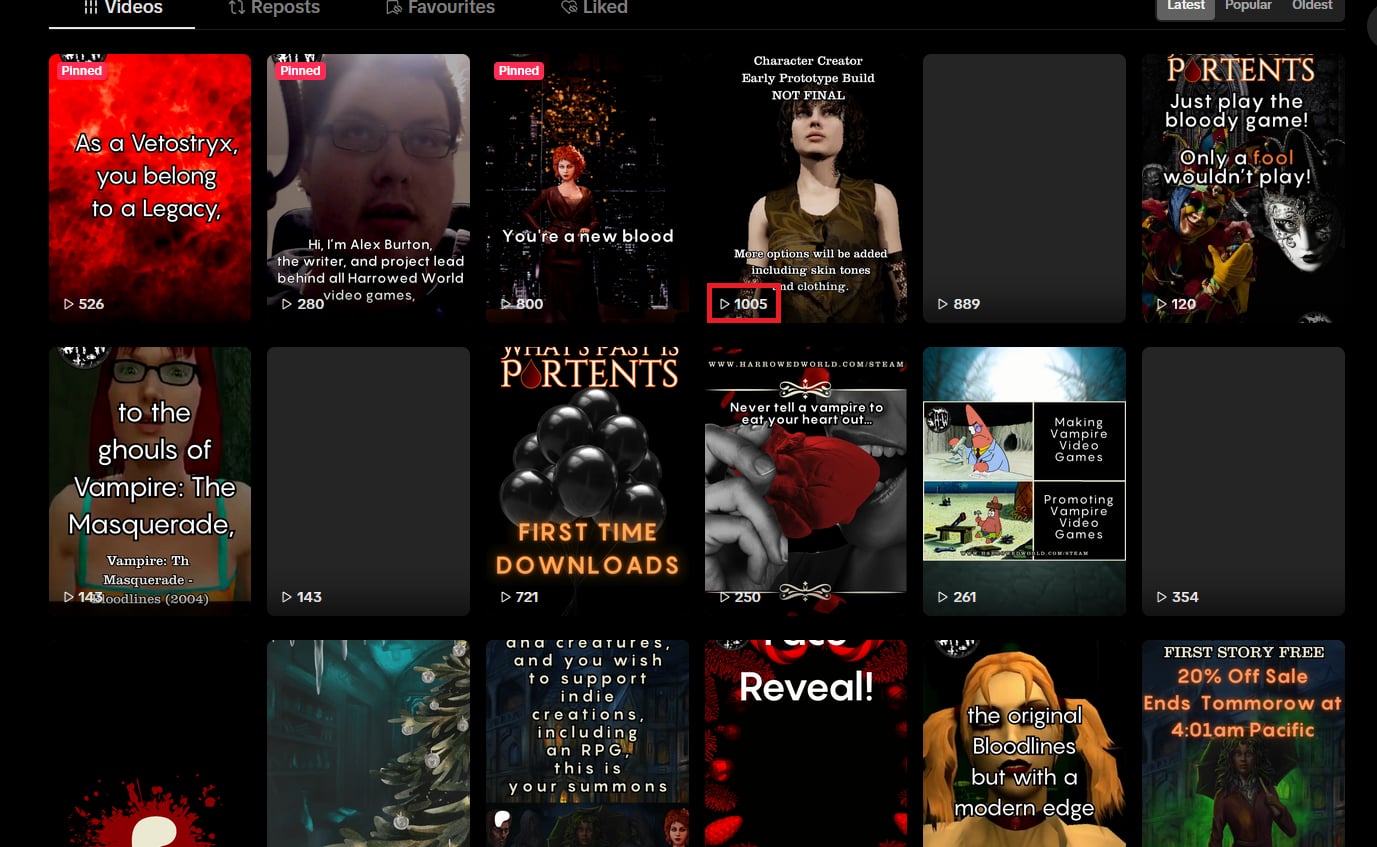Open the Character Creator prototype video
This screenshot has width=1377, height=847.
(806, 188)
